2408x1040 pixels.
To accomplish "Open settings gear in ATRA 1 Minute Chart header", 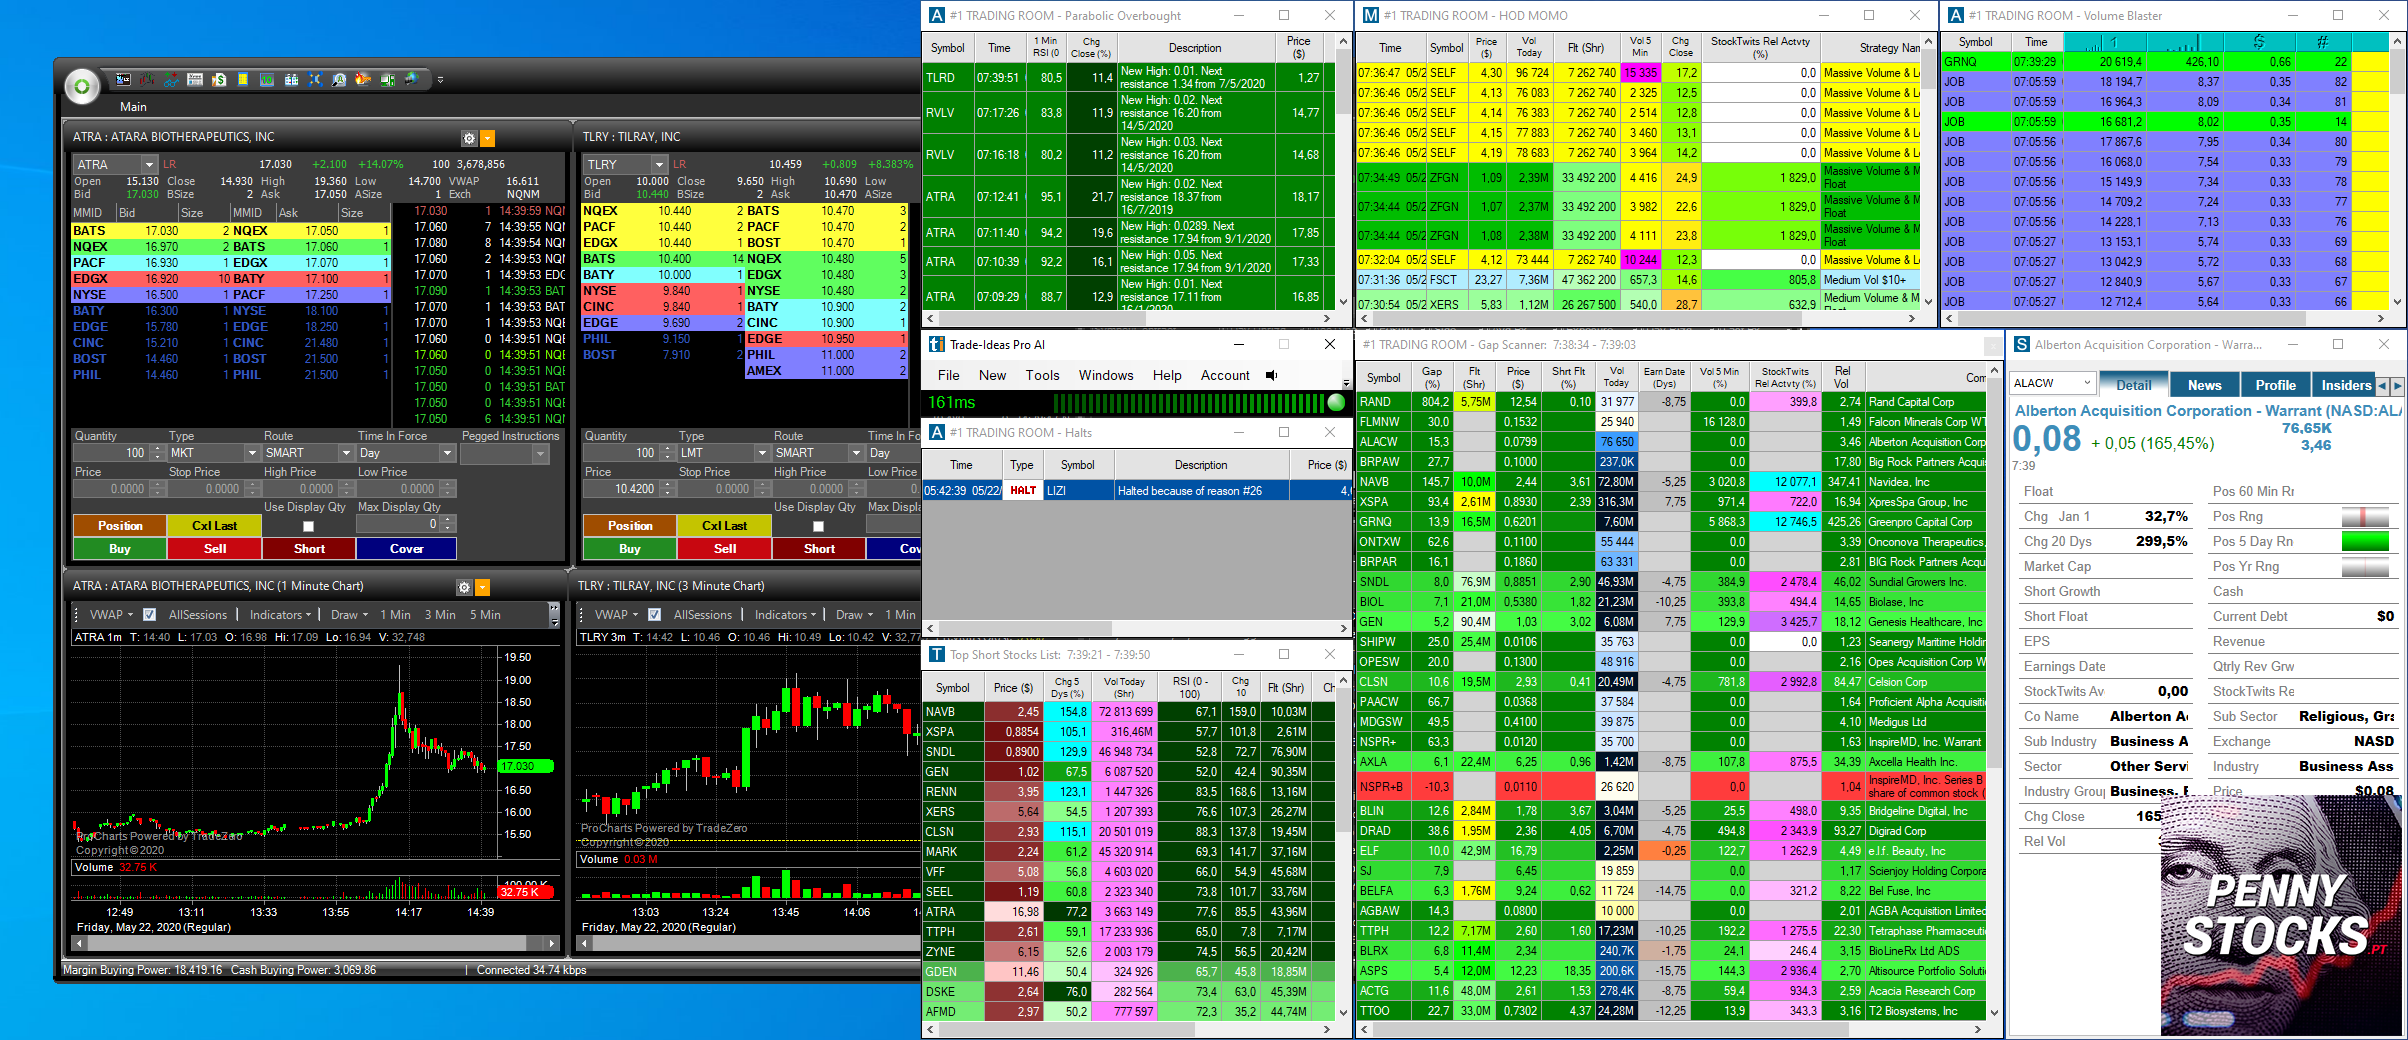I will tap(463, 587).
